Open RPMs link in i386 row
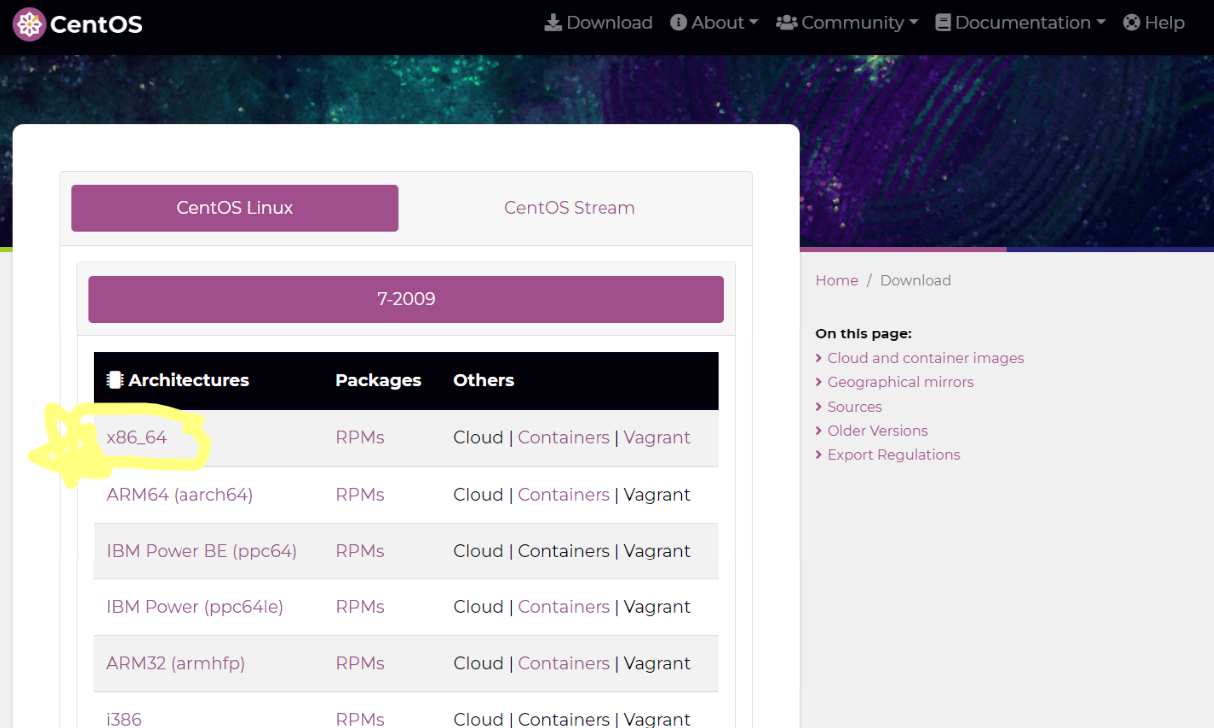 360,719
